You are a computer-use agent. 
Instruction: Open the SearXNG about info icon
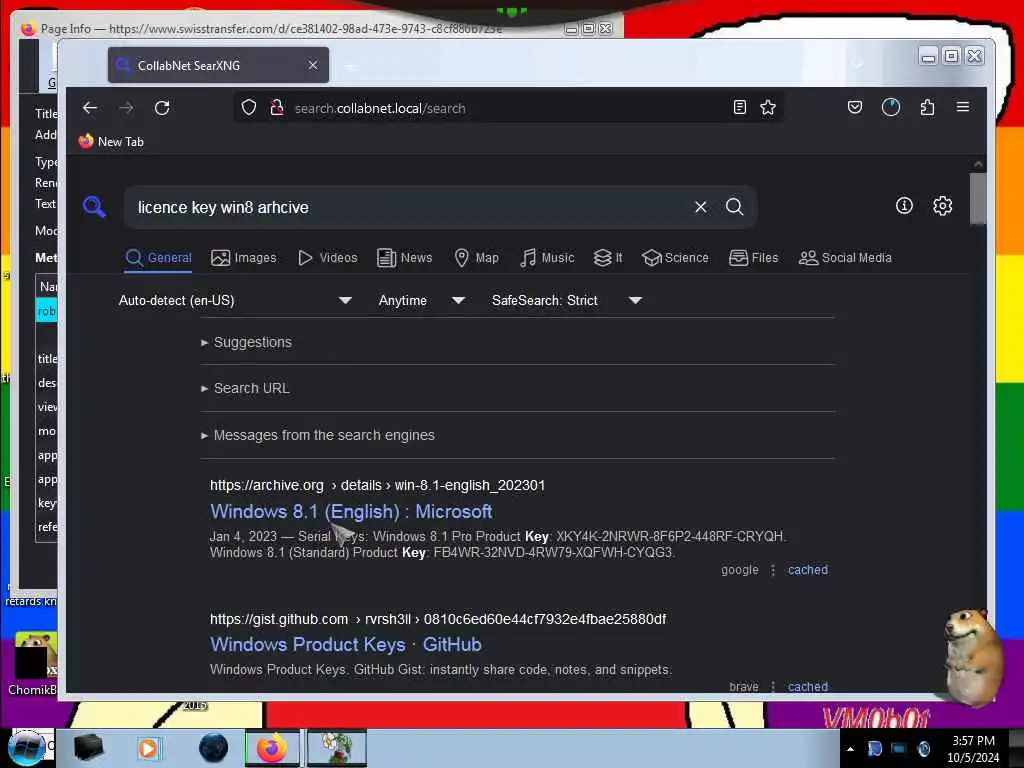(904, 206)
